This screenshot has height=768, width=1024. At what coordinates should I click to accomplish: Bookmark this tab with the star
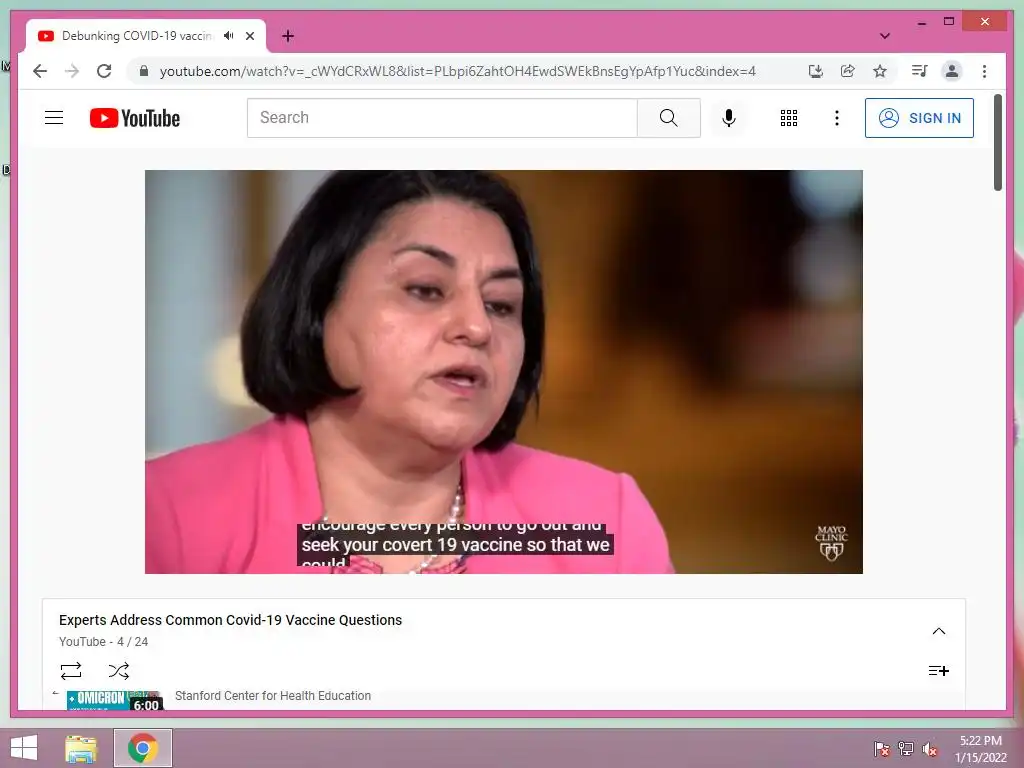(x=880, y=71)
